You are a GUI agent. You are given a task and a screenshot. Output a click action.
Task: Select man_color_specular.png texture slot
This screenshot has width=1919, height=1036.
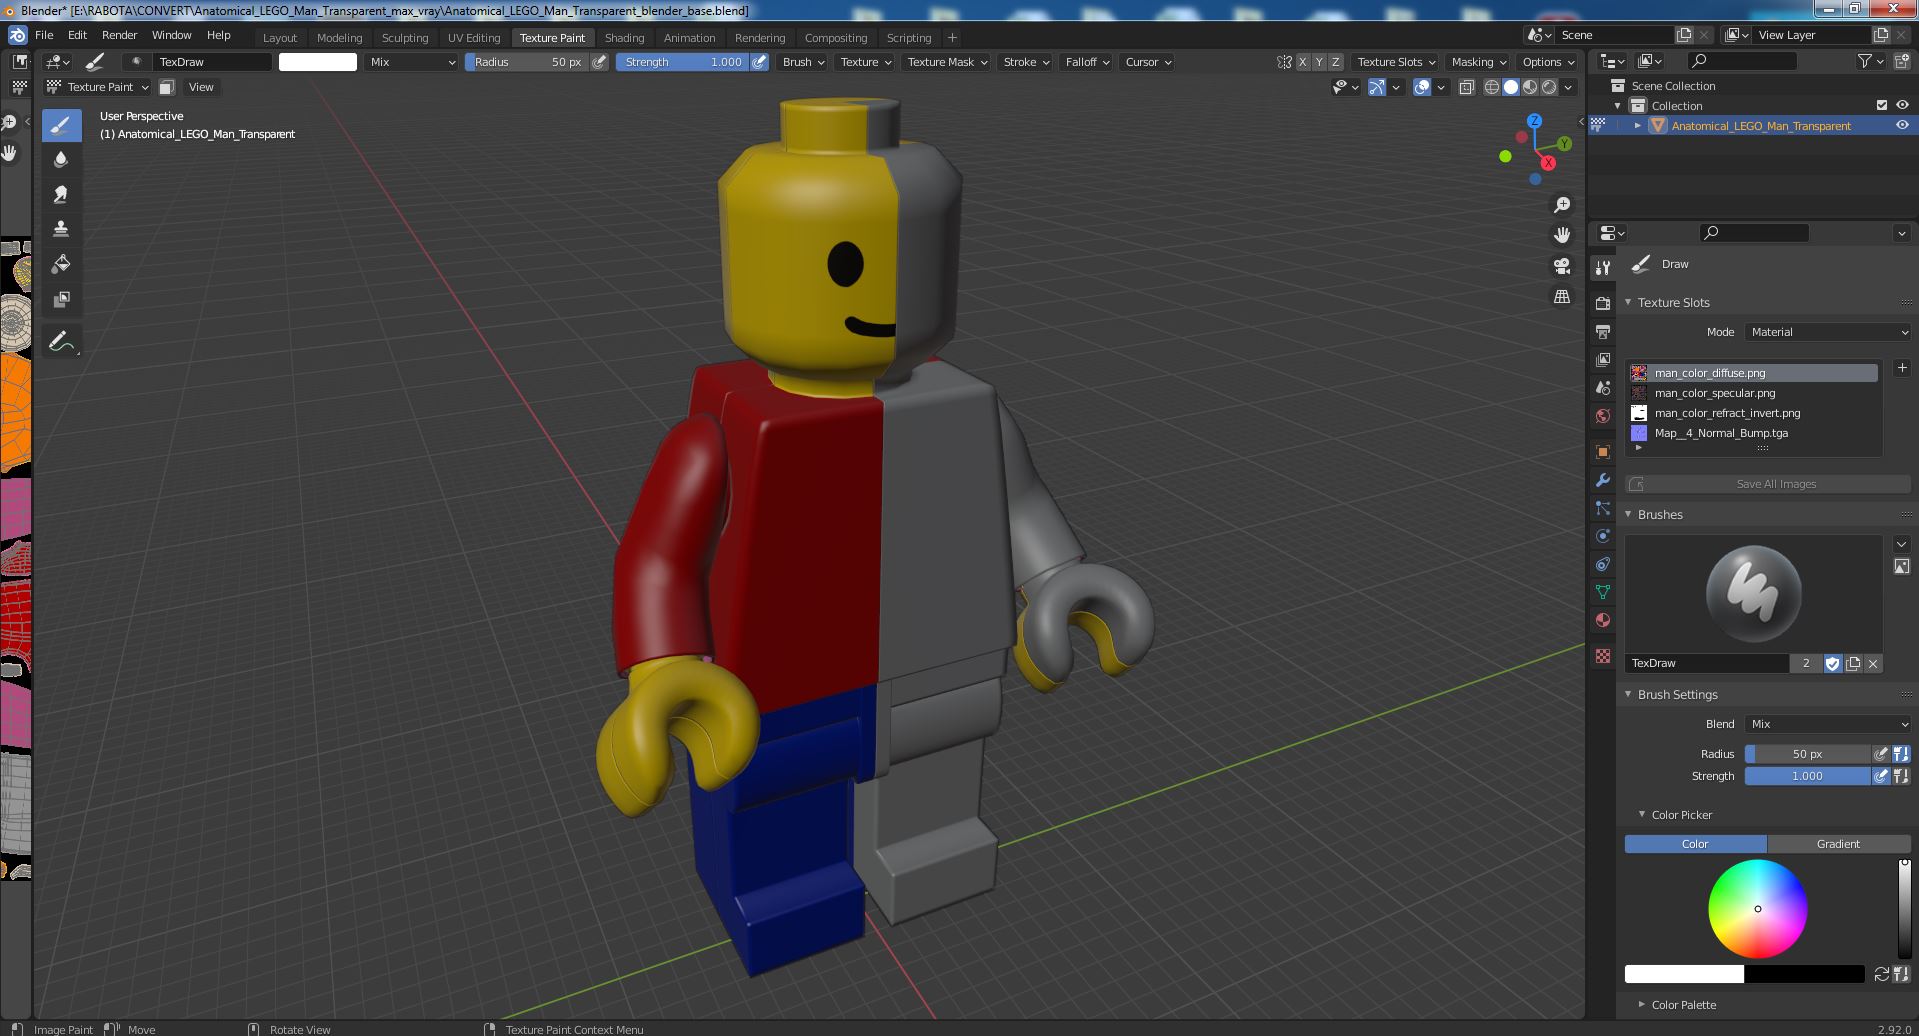pos(1752,393)
